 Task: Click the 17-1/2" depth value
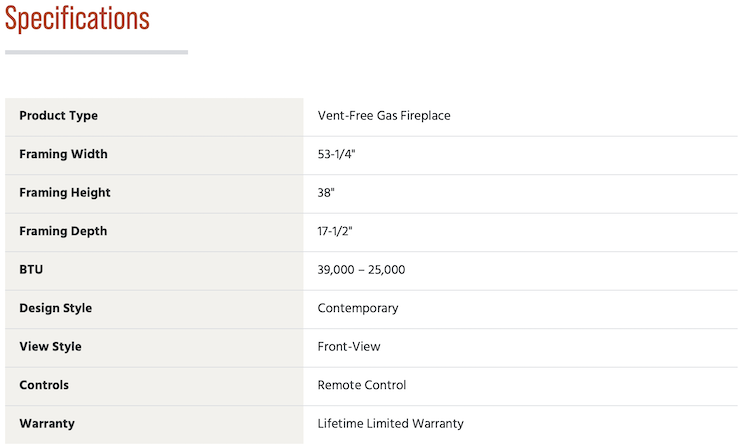click(x=334, y=231)
